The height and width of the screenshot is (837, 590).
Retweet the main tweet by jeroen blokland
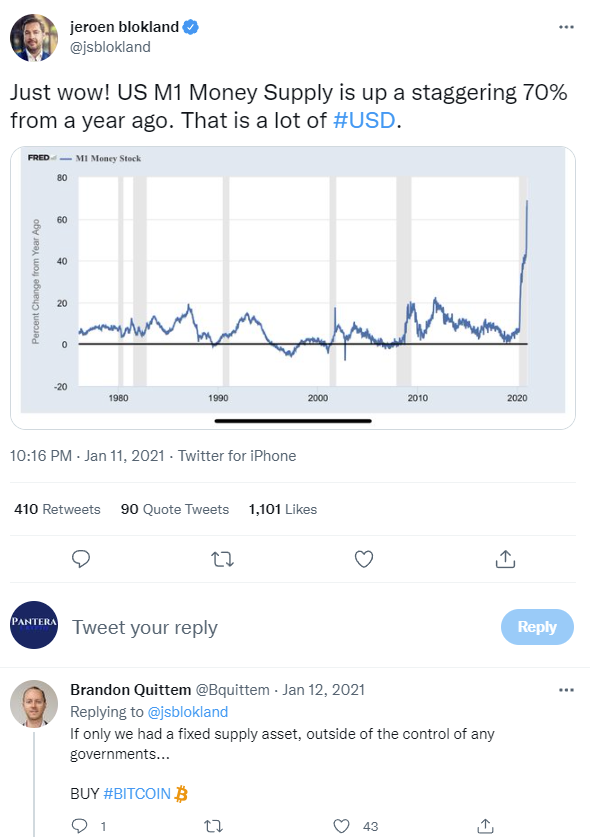pos(222,559)
